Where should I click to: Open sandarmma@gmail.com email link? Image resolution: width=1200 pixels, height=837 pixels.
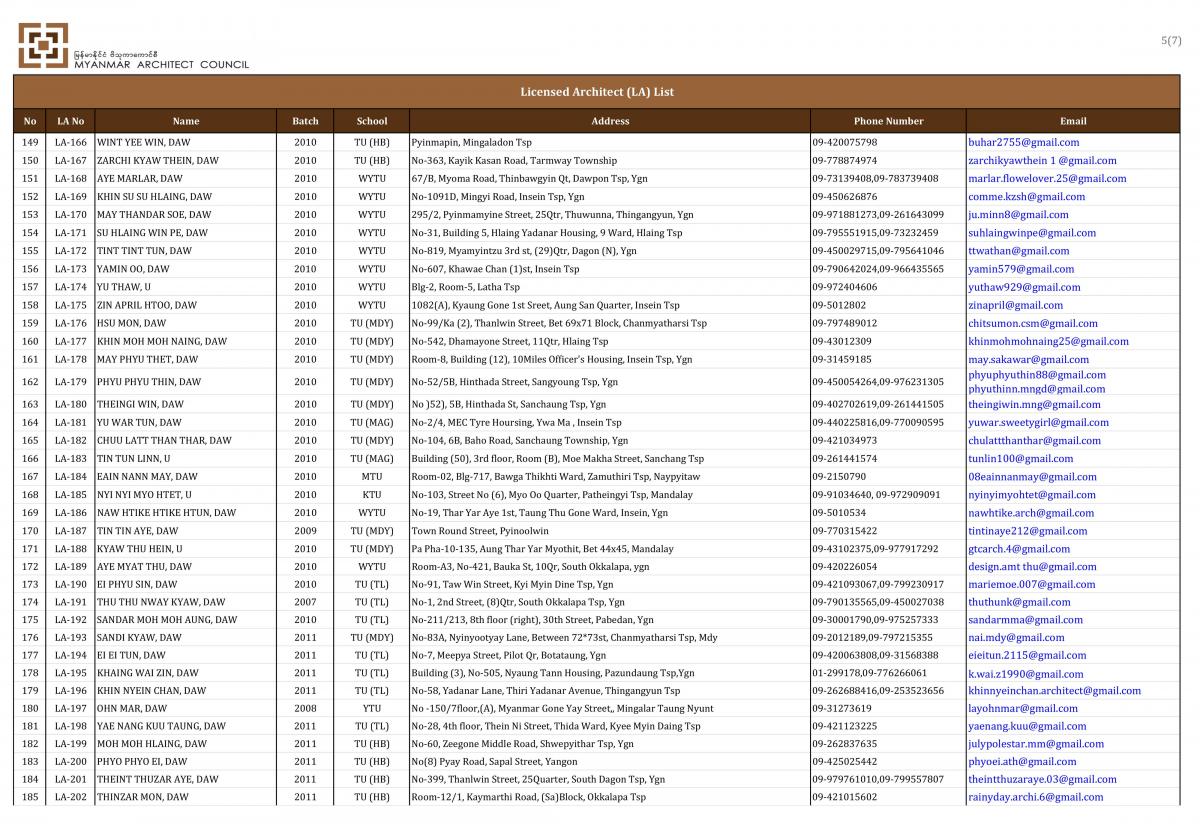tap(1025, 620)
